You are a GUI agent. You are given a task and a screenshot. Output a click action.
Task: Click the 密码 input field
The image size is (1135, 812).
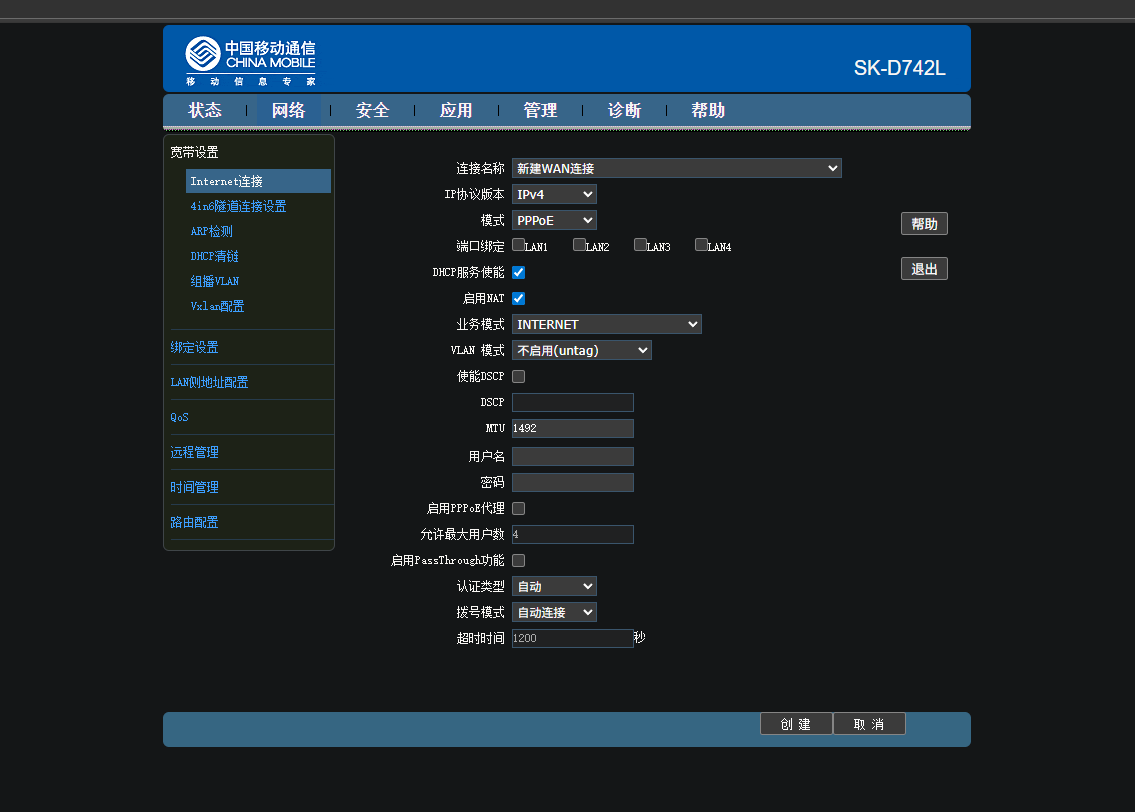[573, 483]
